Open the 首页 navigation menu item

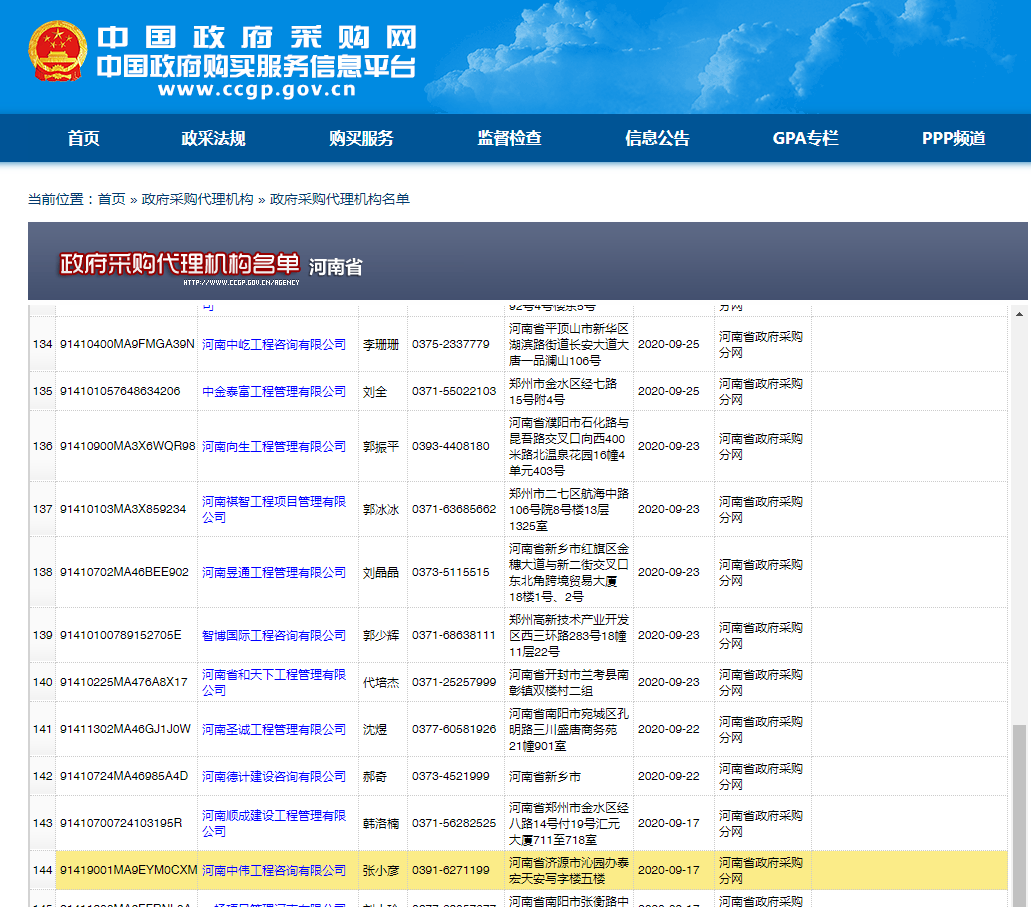84,139
